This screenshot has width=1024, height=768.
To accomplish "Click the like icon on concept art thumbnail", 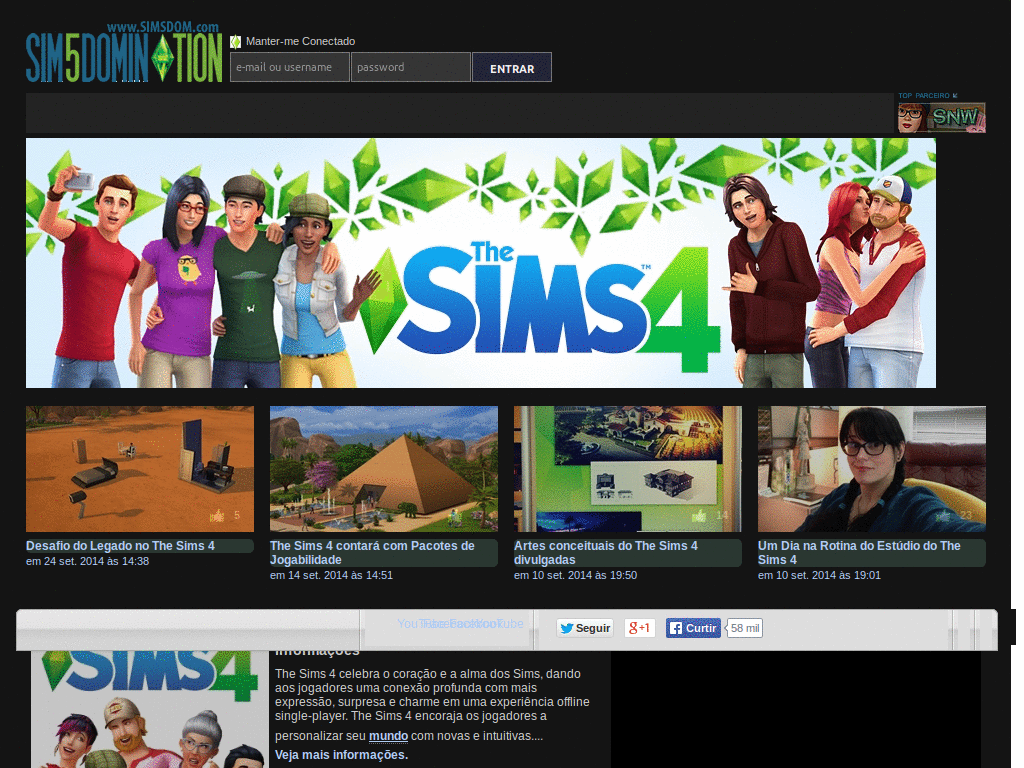I will (699, 516).
